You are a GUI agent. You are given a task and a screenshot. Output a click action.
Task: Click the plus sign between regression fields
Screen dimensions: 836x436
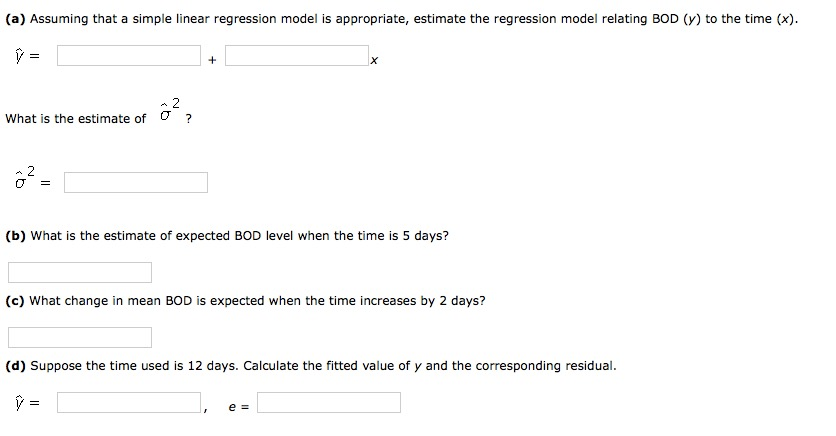point(212,60)
